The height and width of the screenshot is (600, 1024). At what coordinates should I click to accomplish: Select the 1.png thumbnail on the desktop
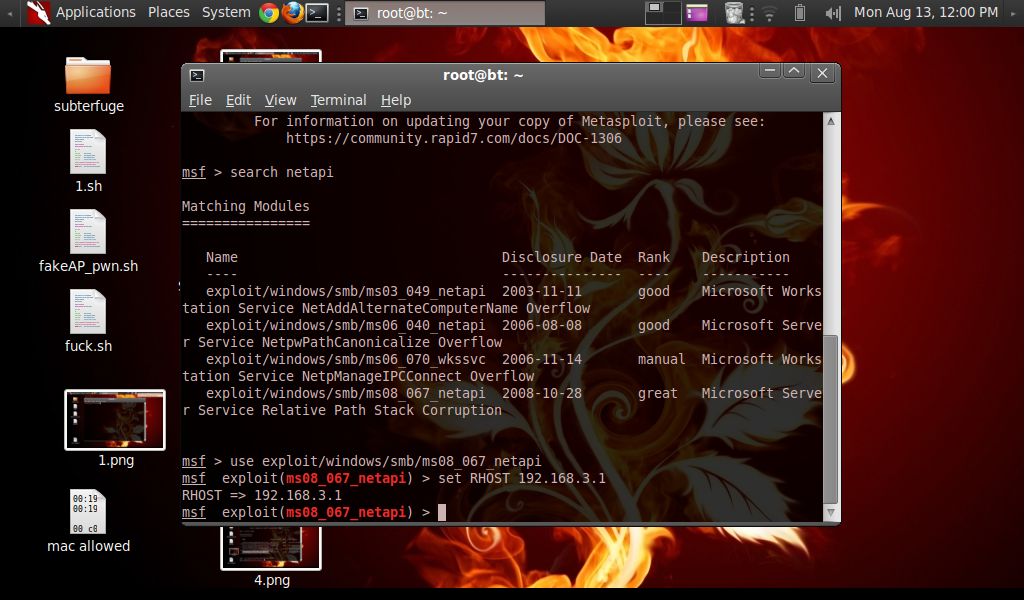pyautogui.click(x=115, y=428)
